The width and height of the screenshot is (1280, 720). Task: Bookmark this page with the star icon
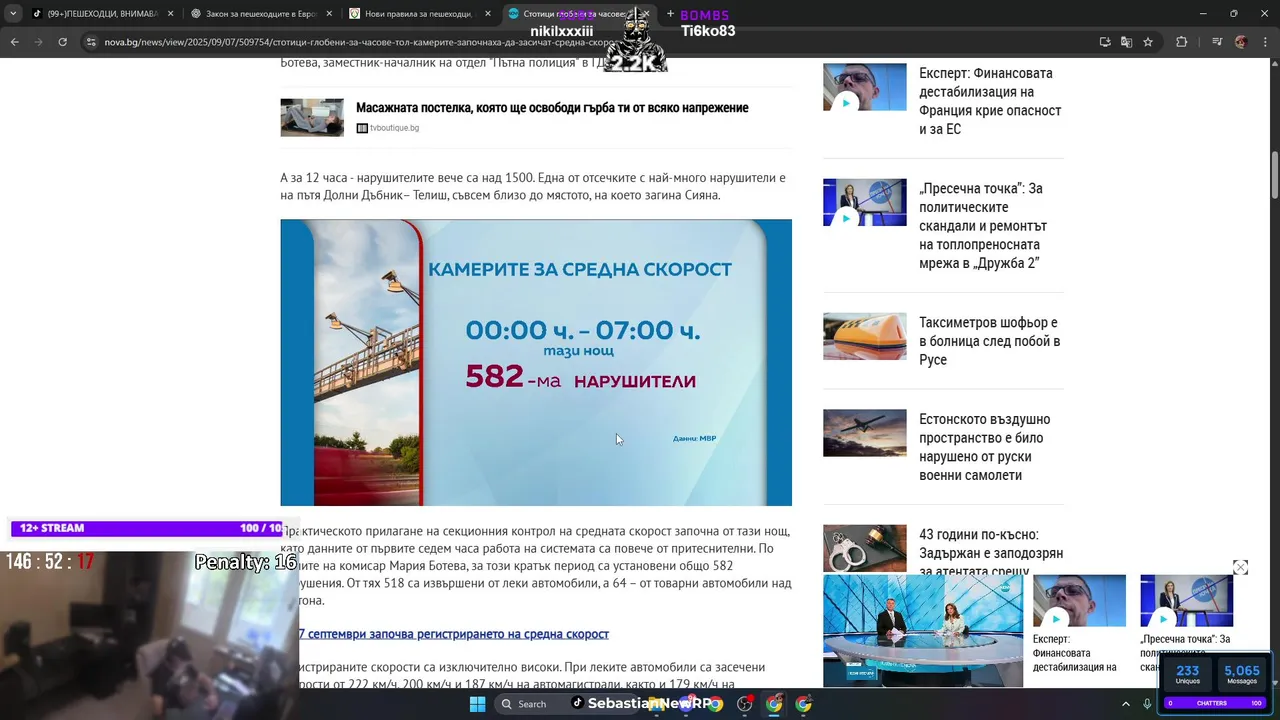pyautogui.click(x=1148, y=42)
